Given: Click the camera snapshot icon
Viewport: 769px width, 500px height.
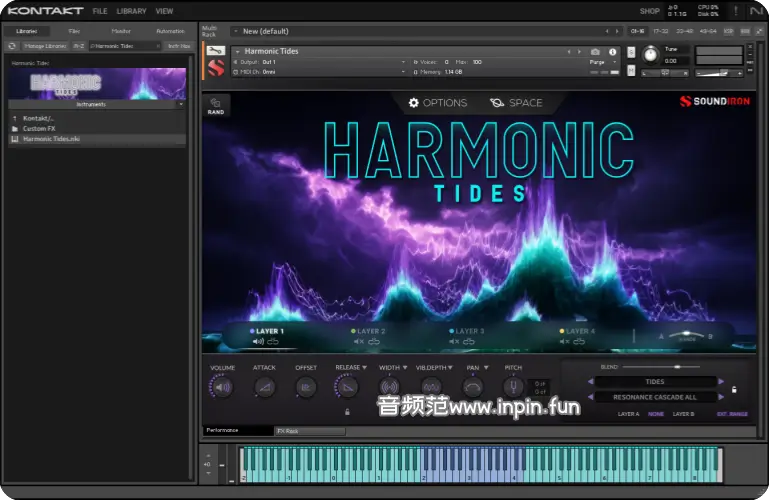Looking at the screenshot, I should point(596,51).
